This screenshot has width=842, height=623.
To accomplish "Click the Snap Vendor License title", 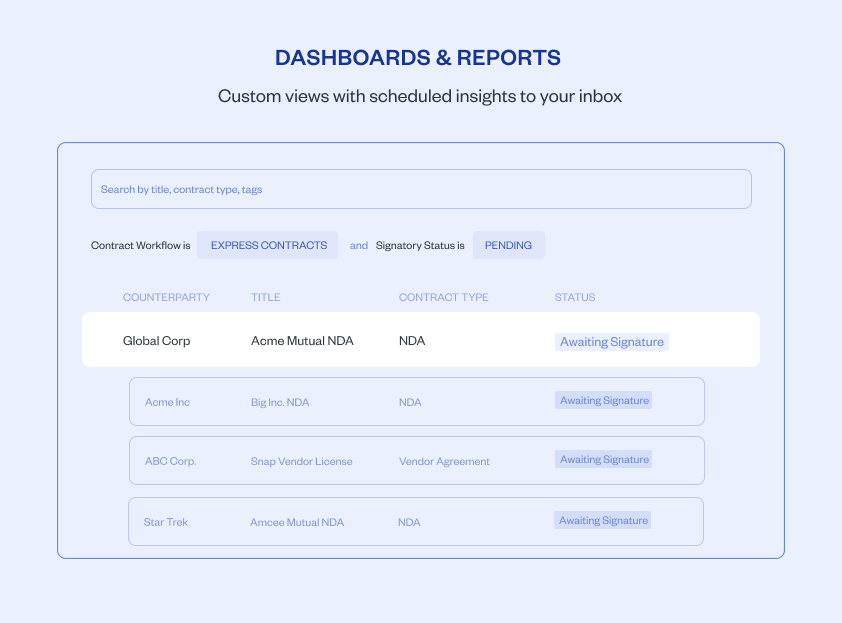I will [301, 461].
